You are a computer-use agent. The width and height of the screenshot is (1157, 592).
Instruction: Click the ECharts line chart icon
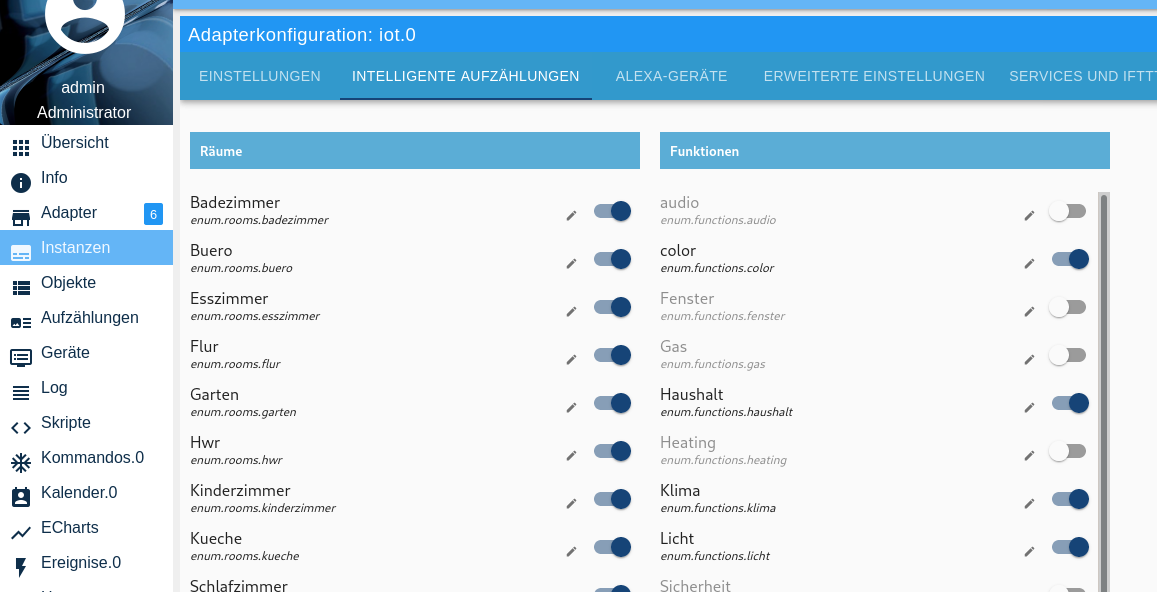point(21,532)
